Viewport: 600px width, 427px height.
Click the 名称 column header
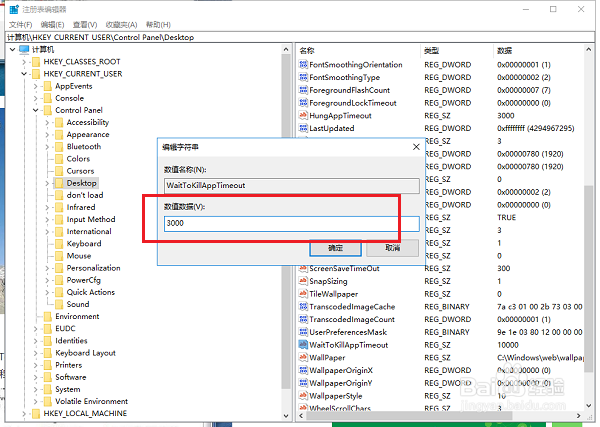[359, 51]
